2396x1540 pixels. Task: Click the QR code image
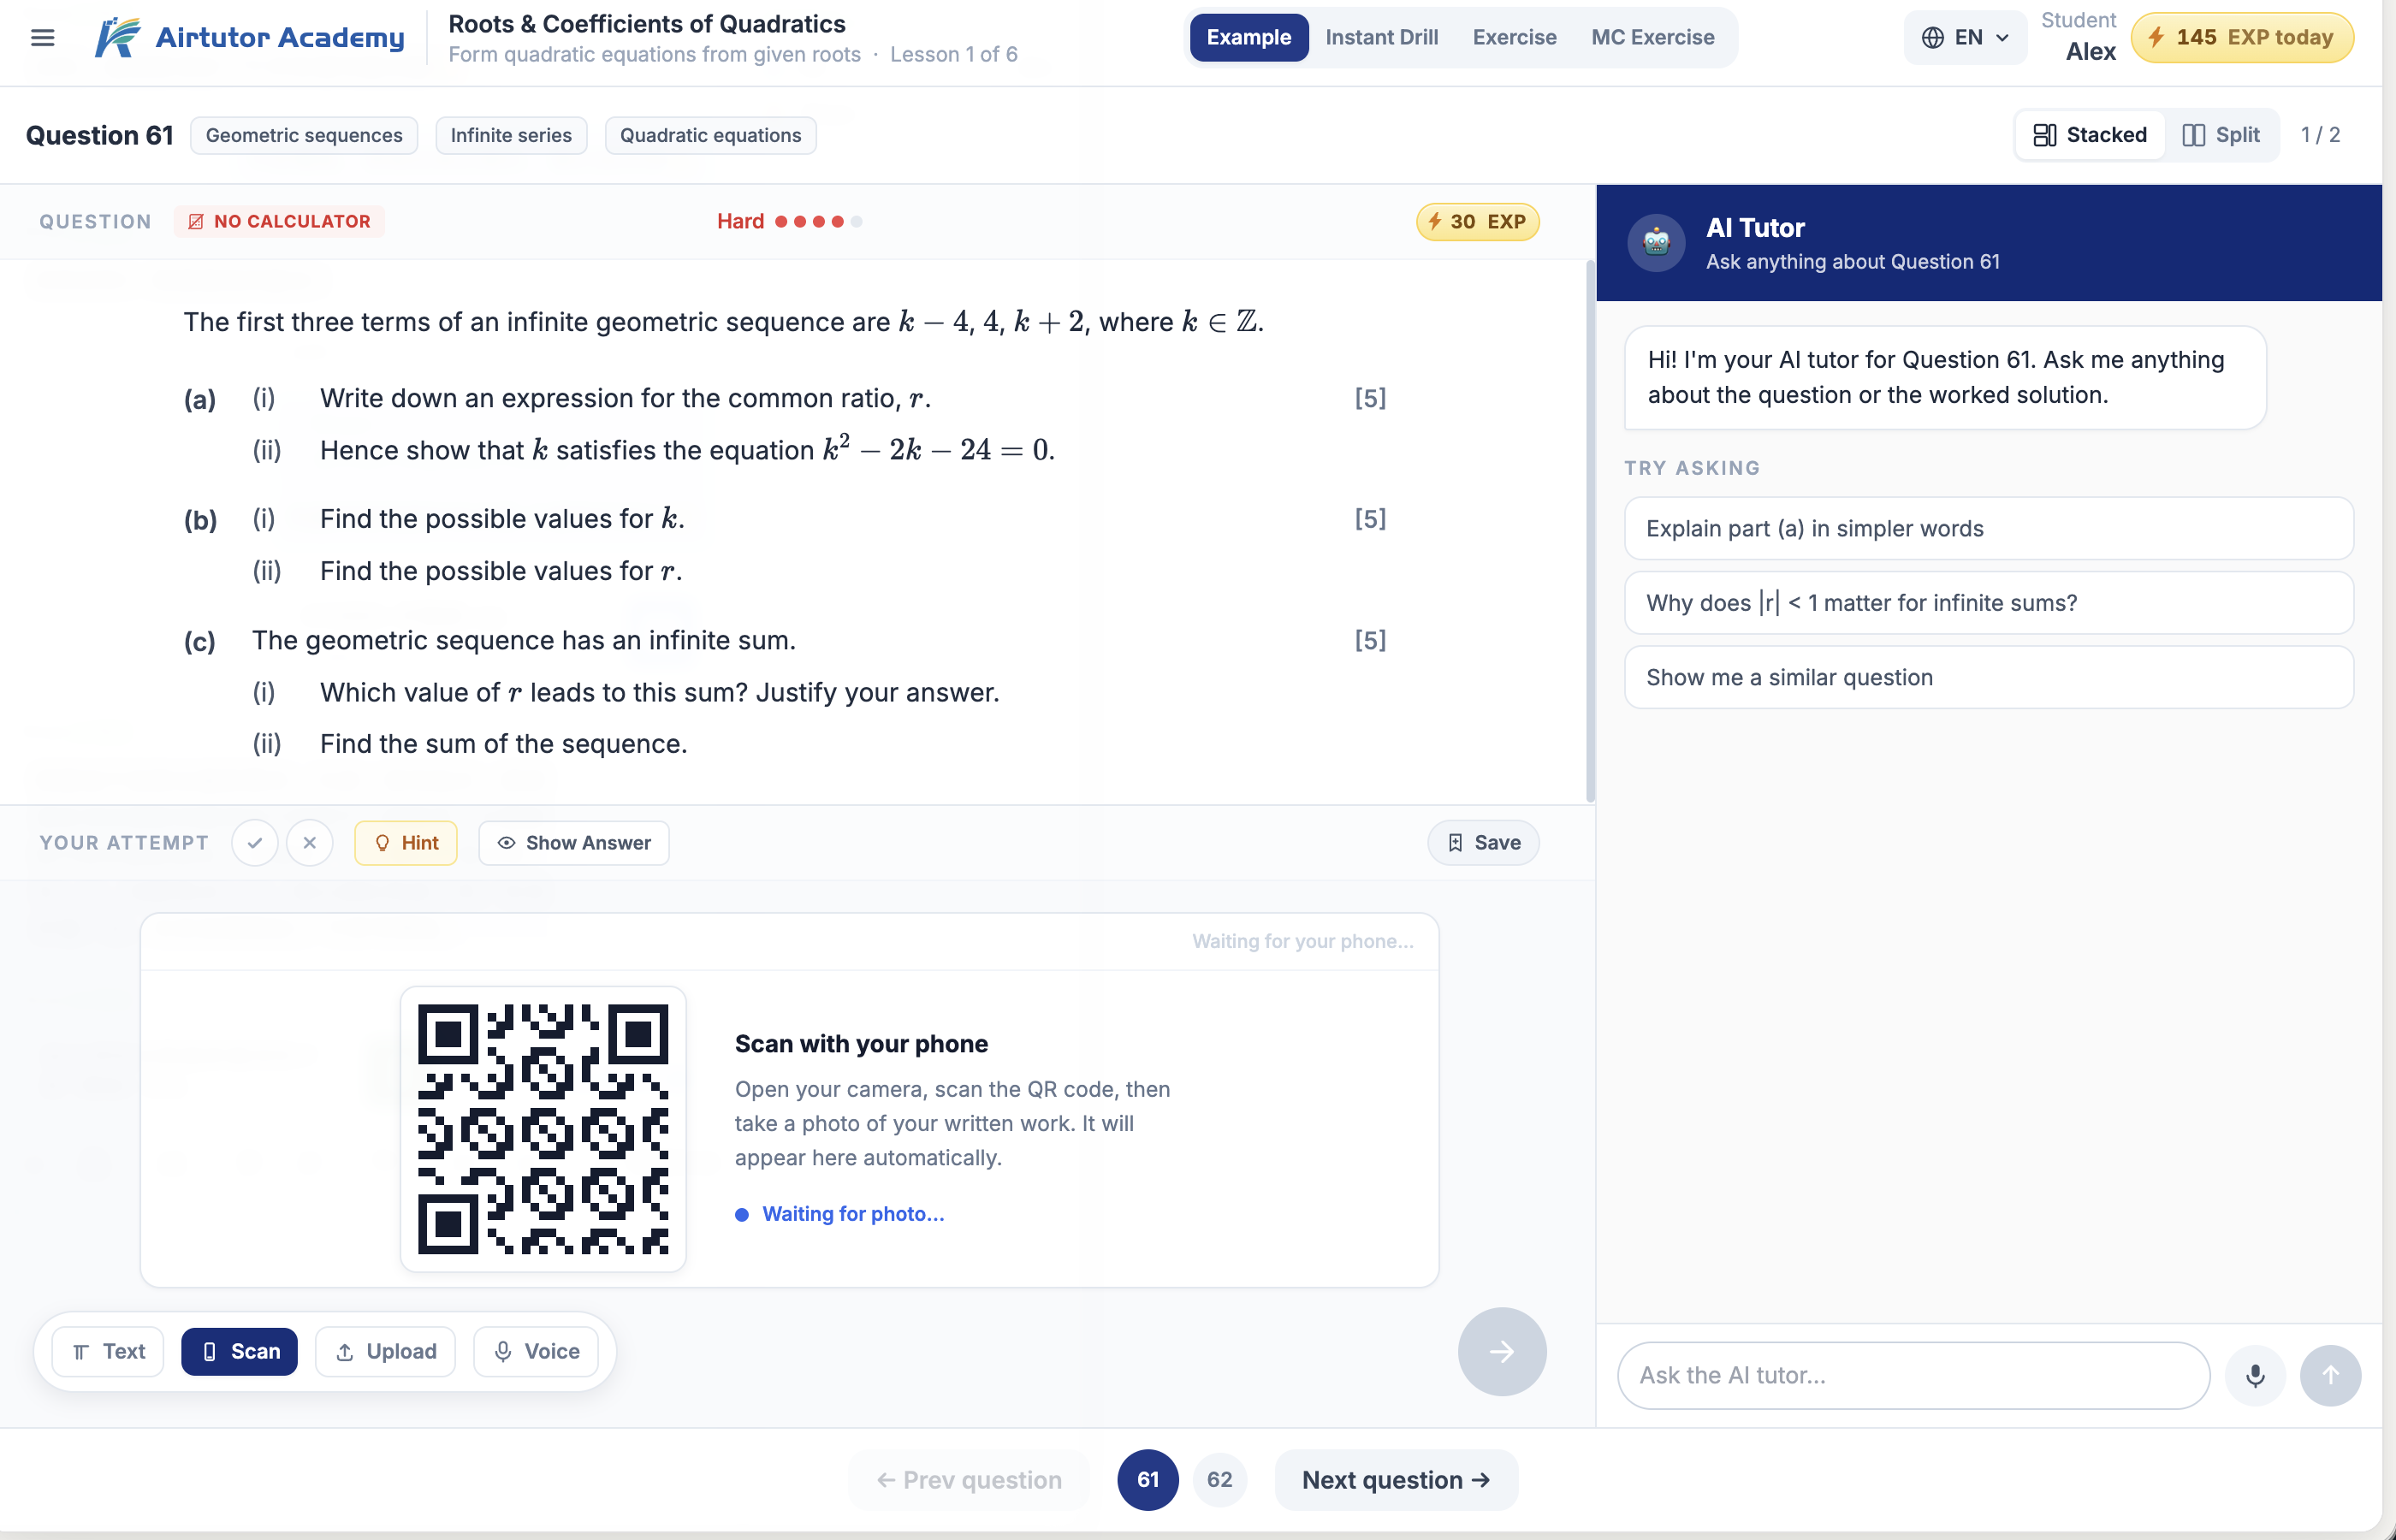543,1129
